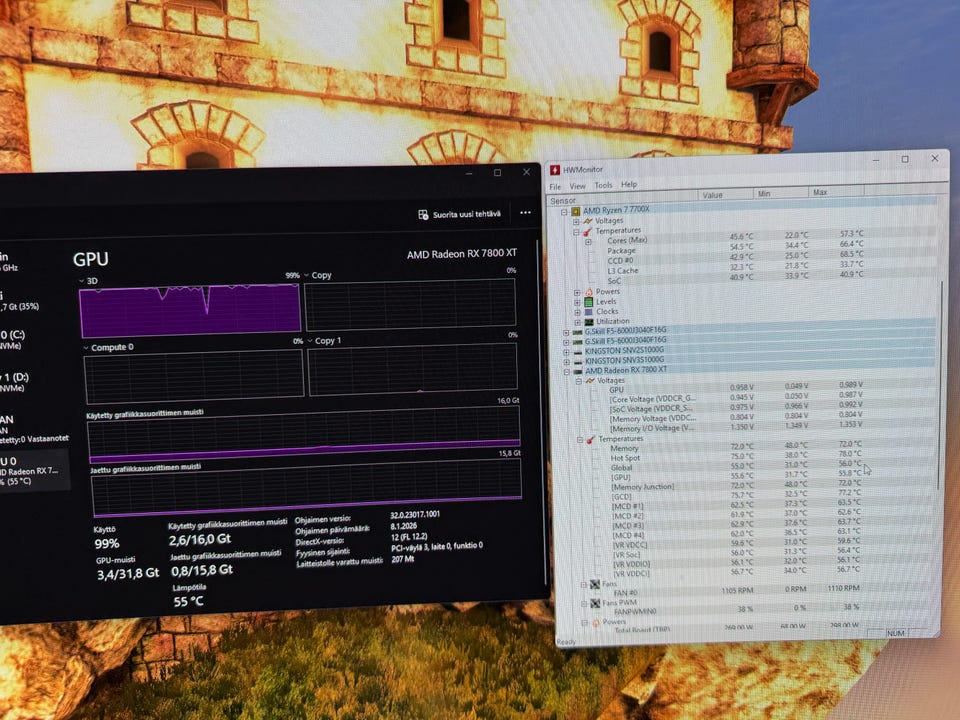Click the Min column header
Viewport: 960px width, 720px height.
click(x=780, y=193)
